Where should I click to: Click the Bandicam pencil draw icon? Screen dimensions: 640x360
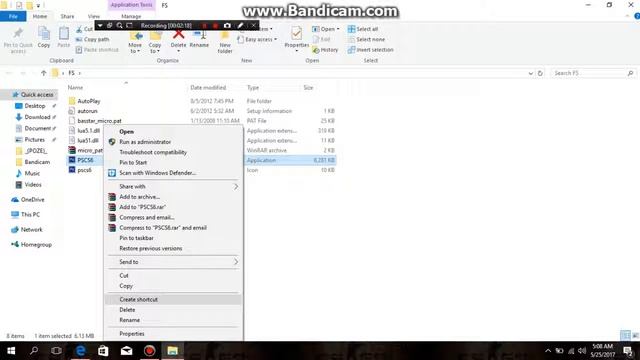[240, 25]
